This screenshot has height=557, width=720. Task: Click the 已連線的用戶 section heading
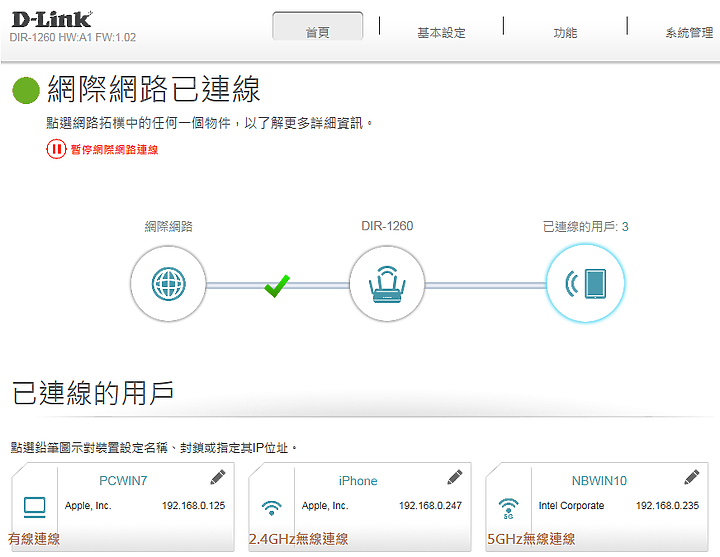[92, 393]
